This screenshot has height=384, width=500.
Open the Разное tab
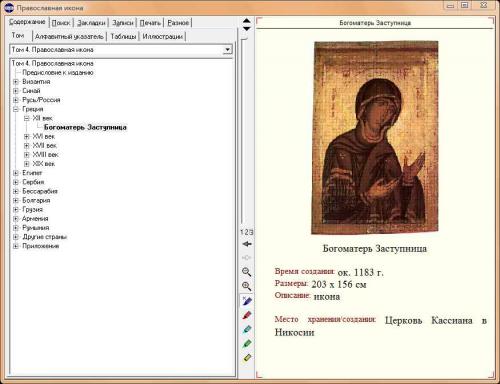pyautogui.click(x=178, y=23)
